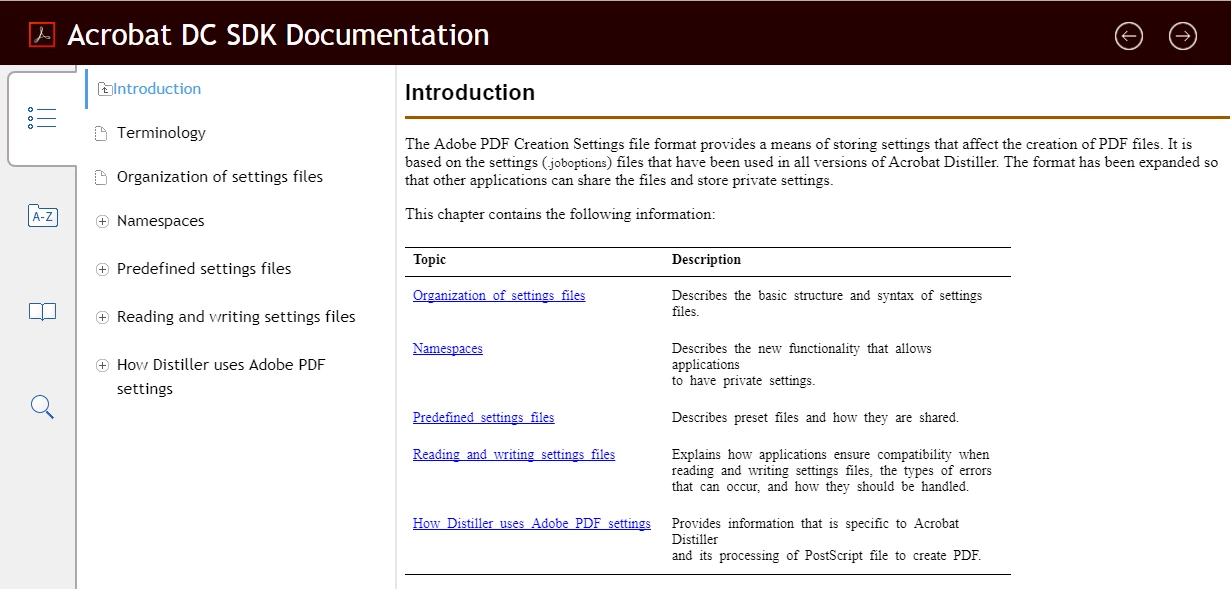Select How Distiller uses Adobe PDF settings entry
Image resolution: width=1231 pixels, height=589 pixels.
(x=221, y=377)
